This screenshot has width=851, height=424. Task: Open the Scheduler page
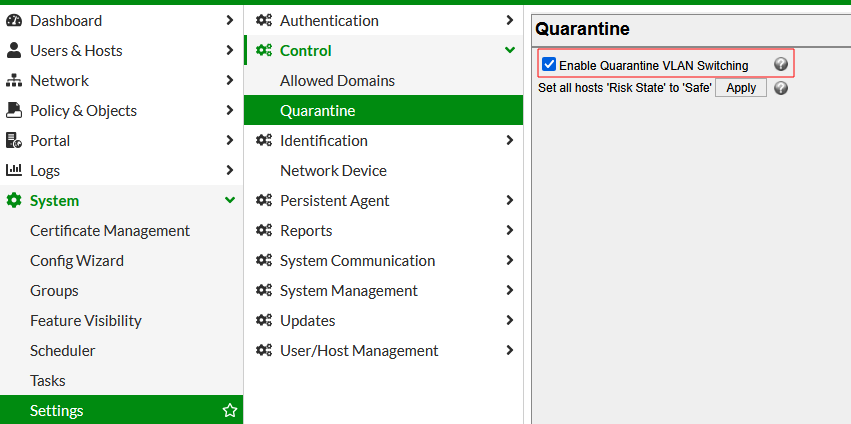(x=63, y=350)
